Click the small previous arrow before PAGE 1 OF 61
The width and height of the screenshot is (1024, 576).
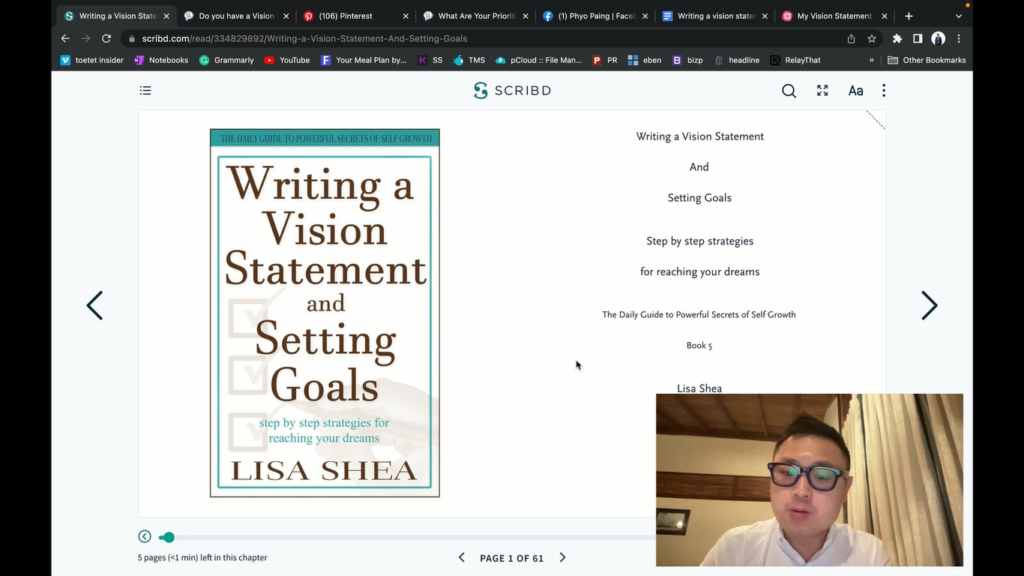pyautogui.click(x=462, y=558)
